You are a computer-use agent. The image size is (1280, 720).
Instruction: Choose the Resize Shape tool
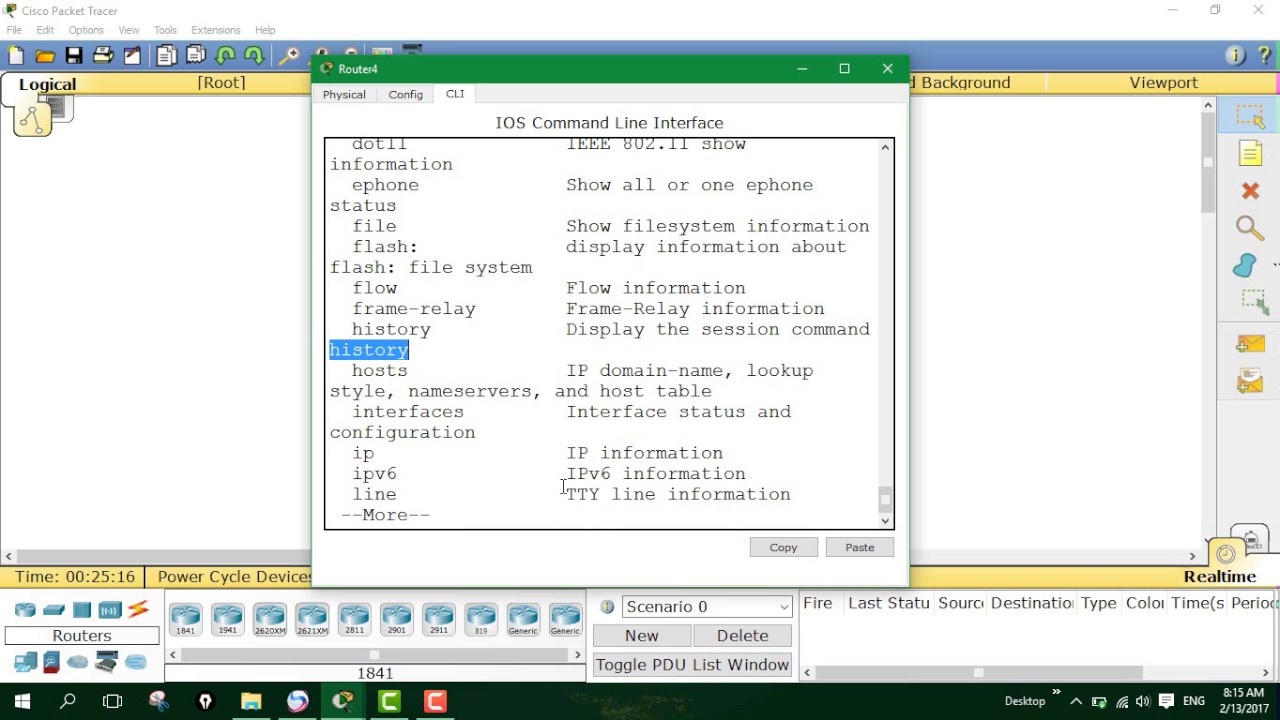1254,301
